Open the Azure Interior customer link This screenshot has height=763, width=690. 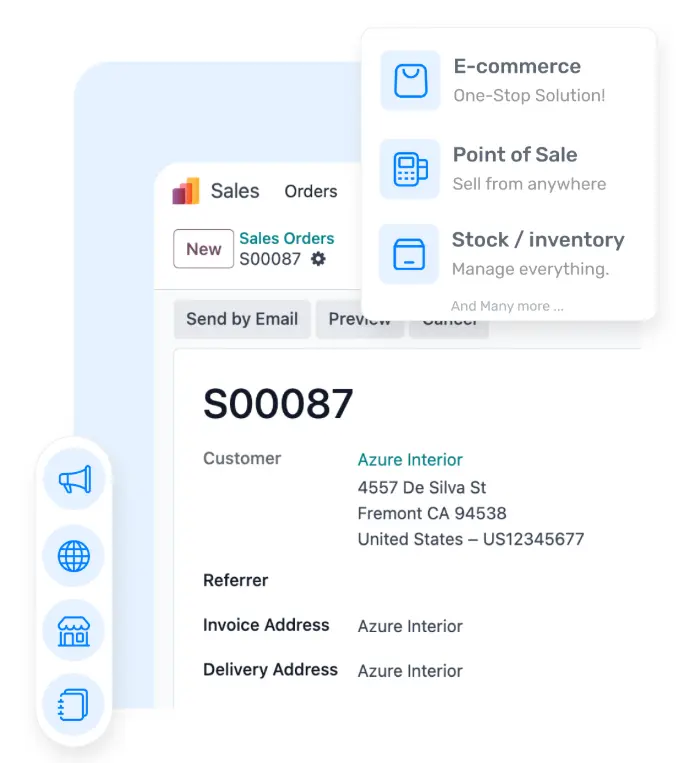pyautogui.click(x=410, y=460)
